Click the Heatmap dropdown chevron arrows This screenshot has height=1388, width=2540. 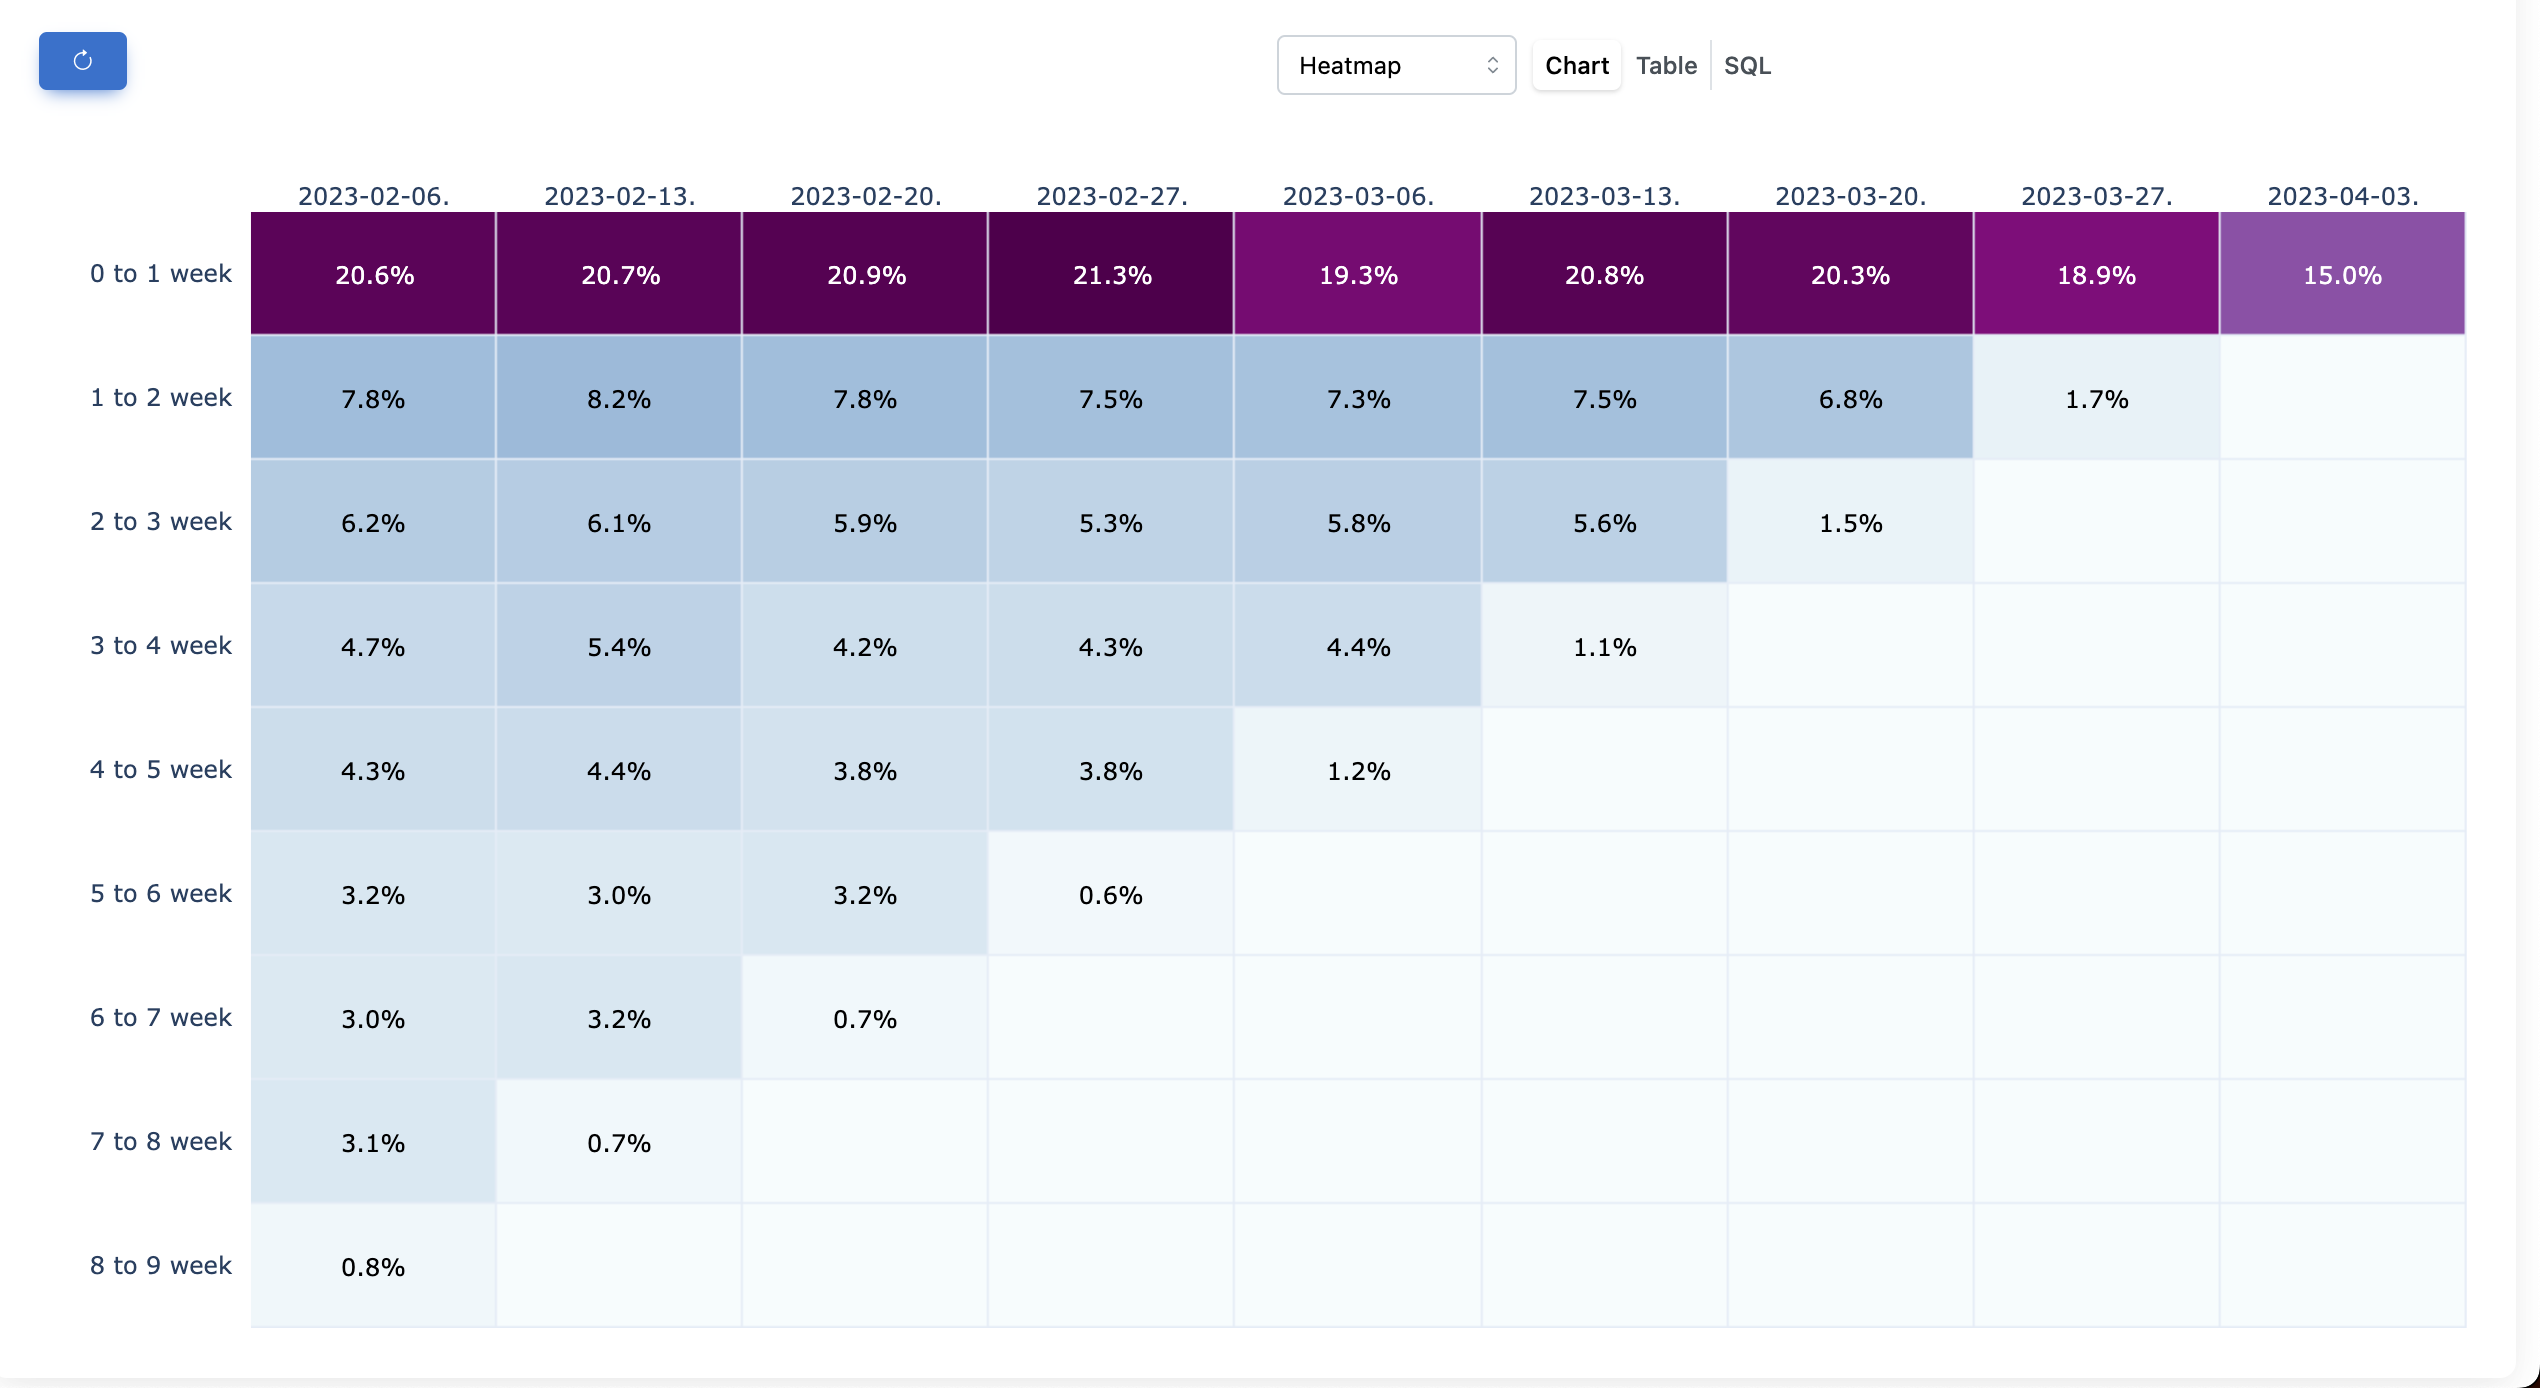pyautogui.click(x=1492, y=66)
